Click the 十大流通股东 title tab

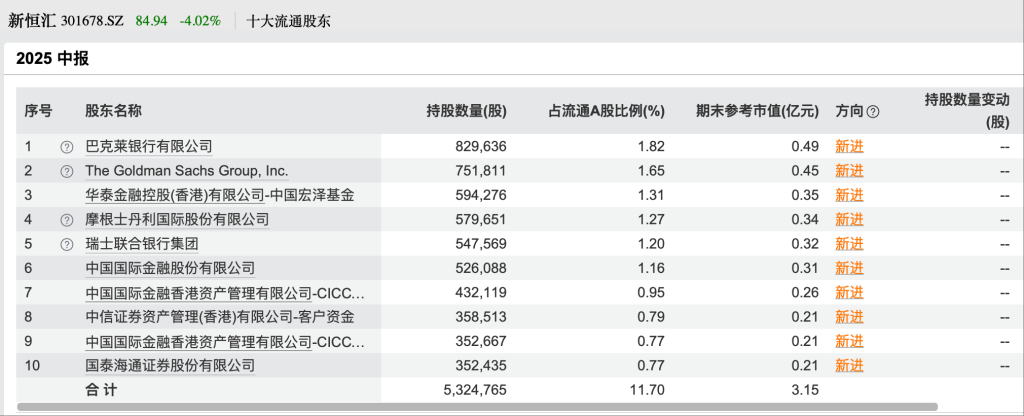pyautogui.click(x=288, y=21)
